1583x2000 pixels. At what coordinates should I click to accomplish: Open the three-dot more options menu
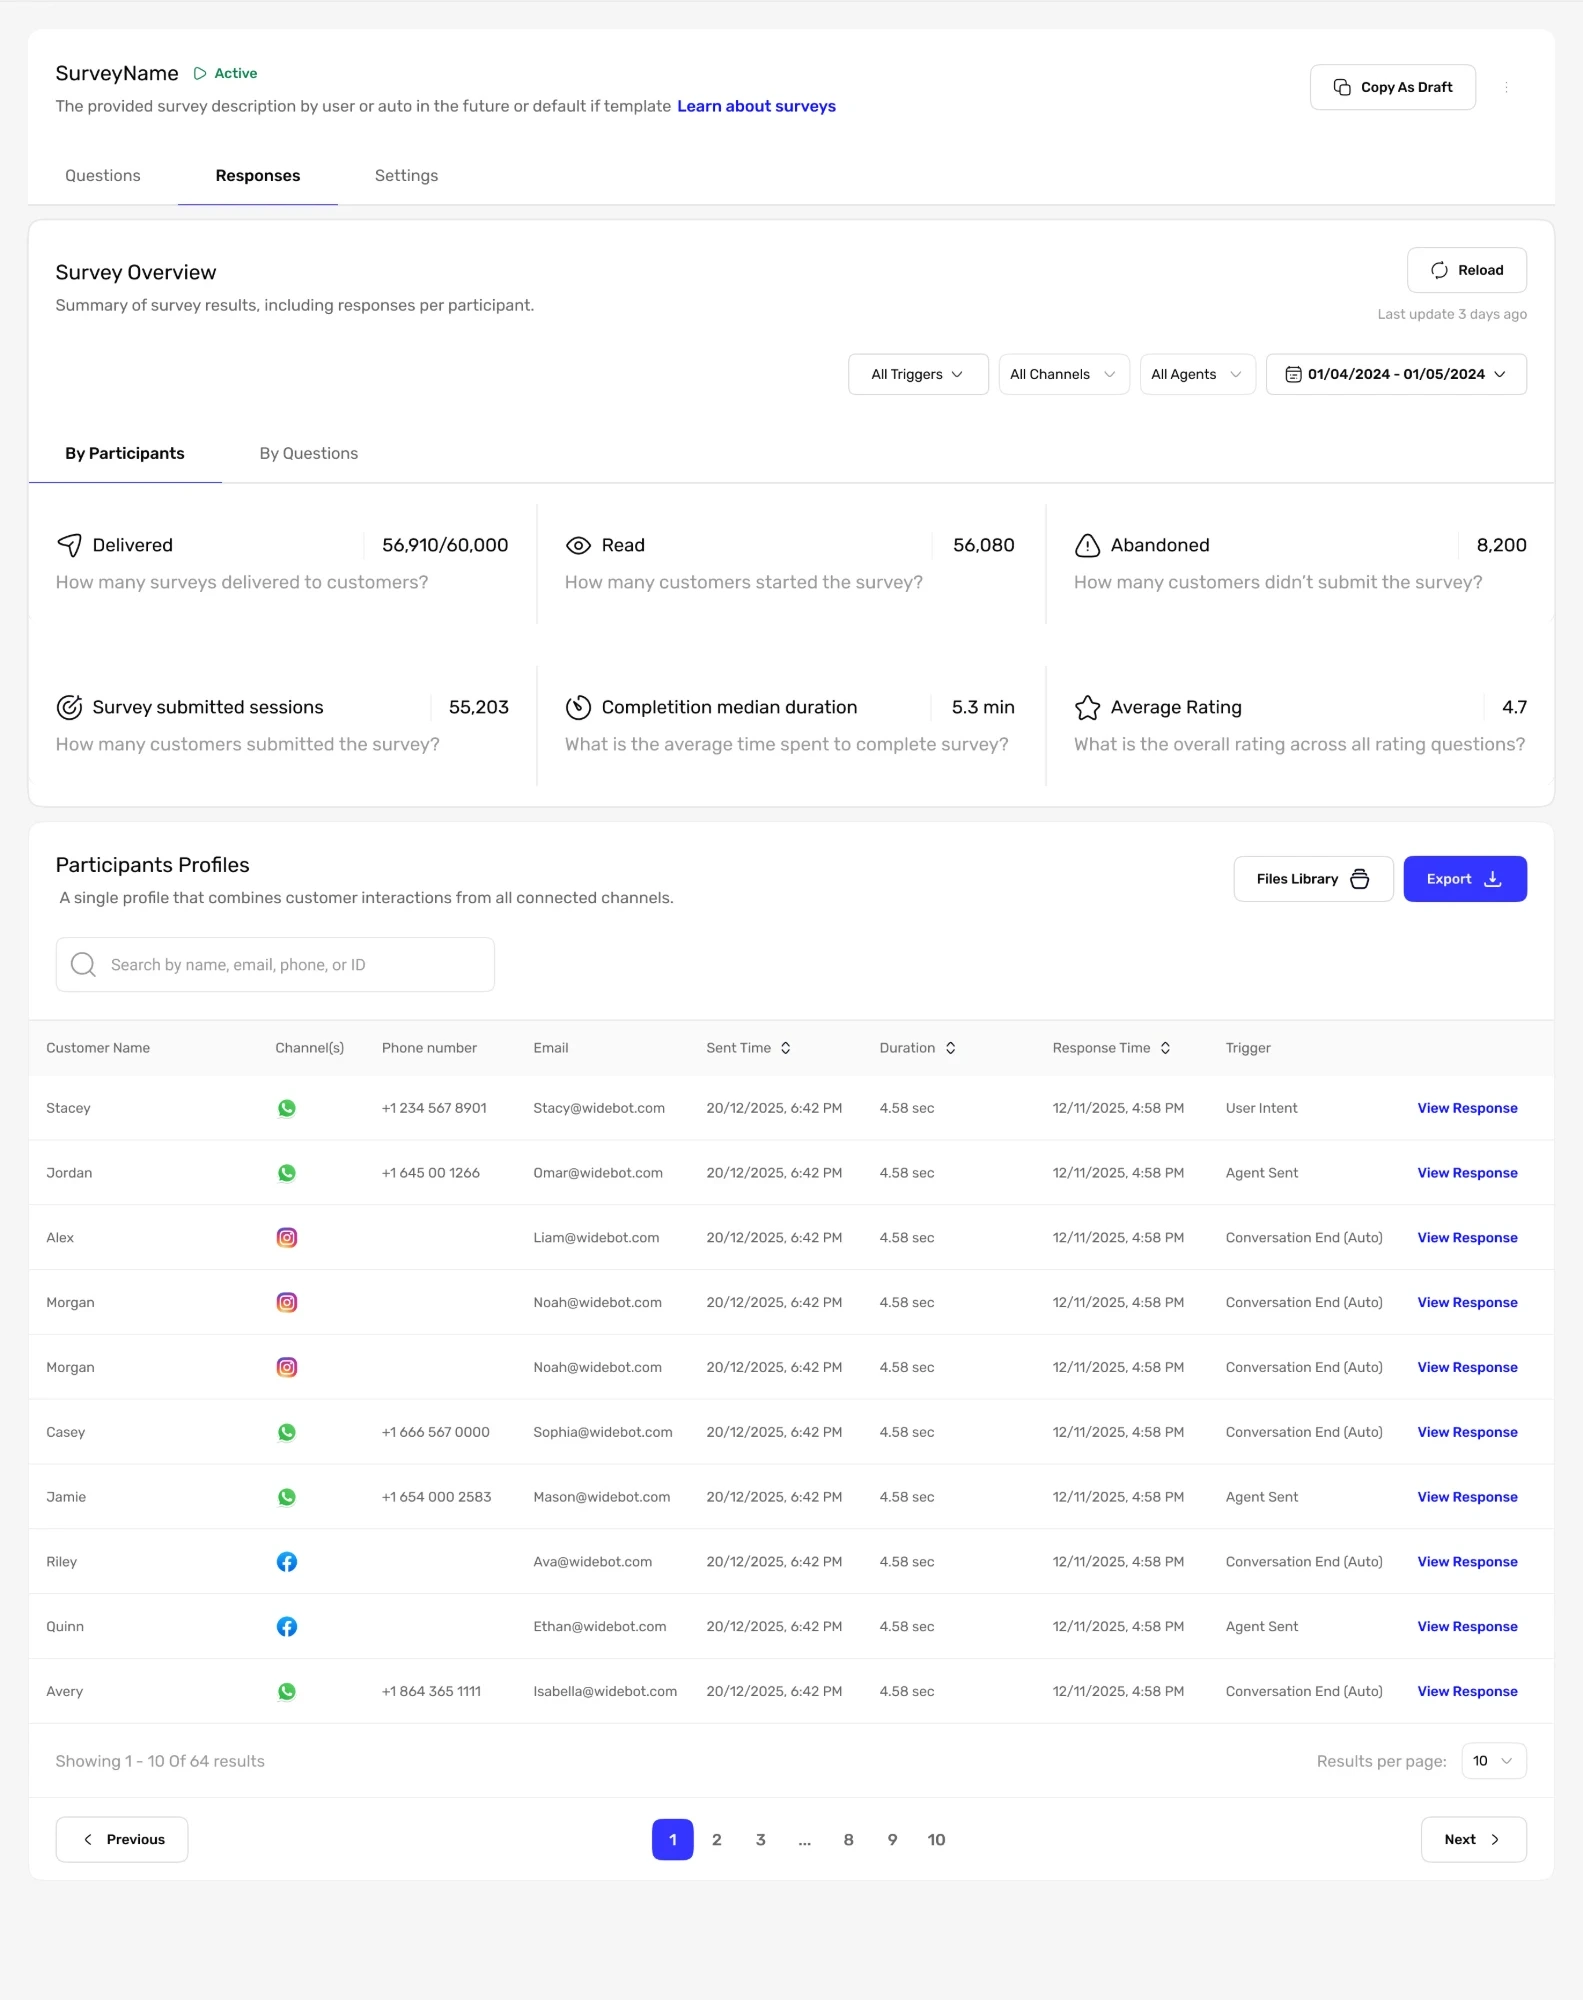[x=1506, y=88]
